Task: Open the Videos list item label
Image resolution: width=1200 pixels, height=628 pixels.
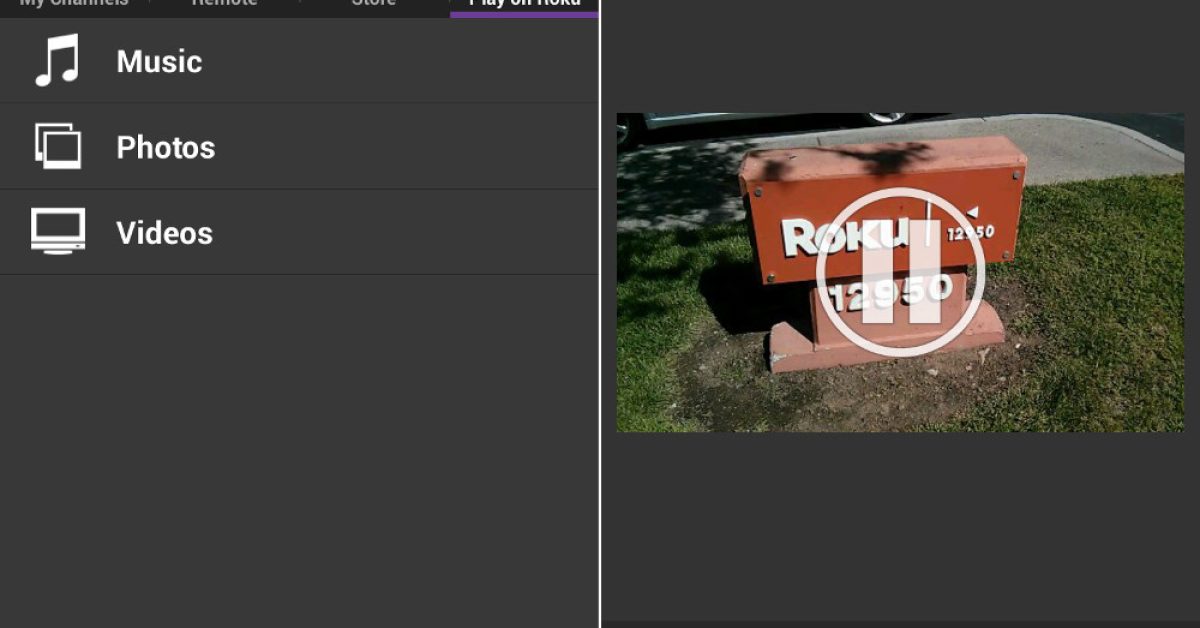Action: click(164, 234)
